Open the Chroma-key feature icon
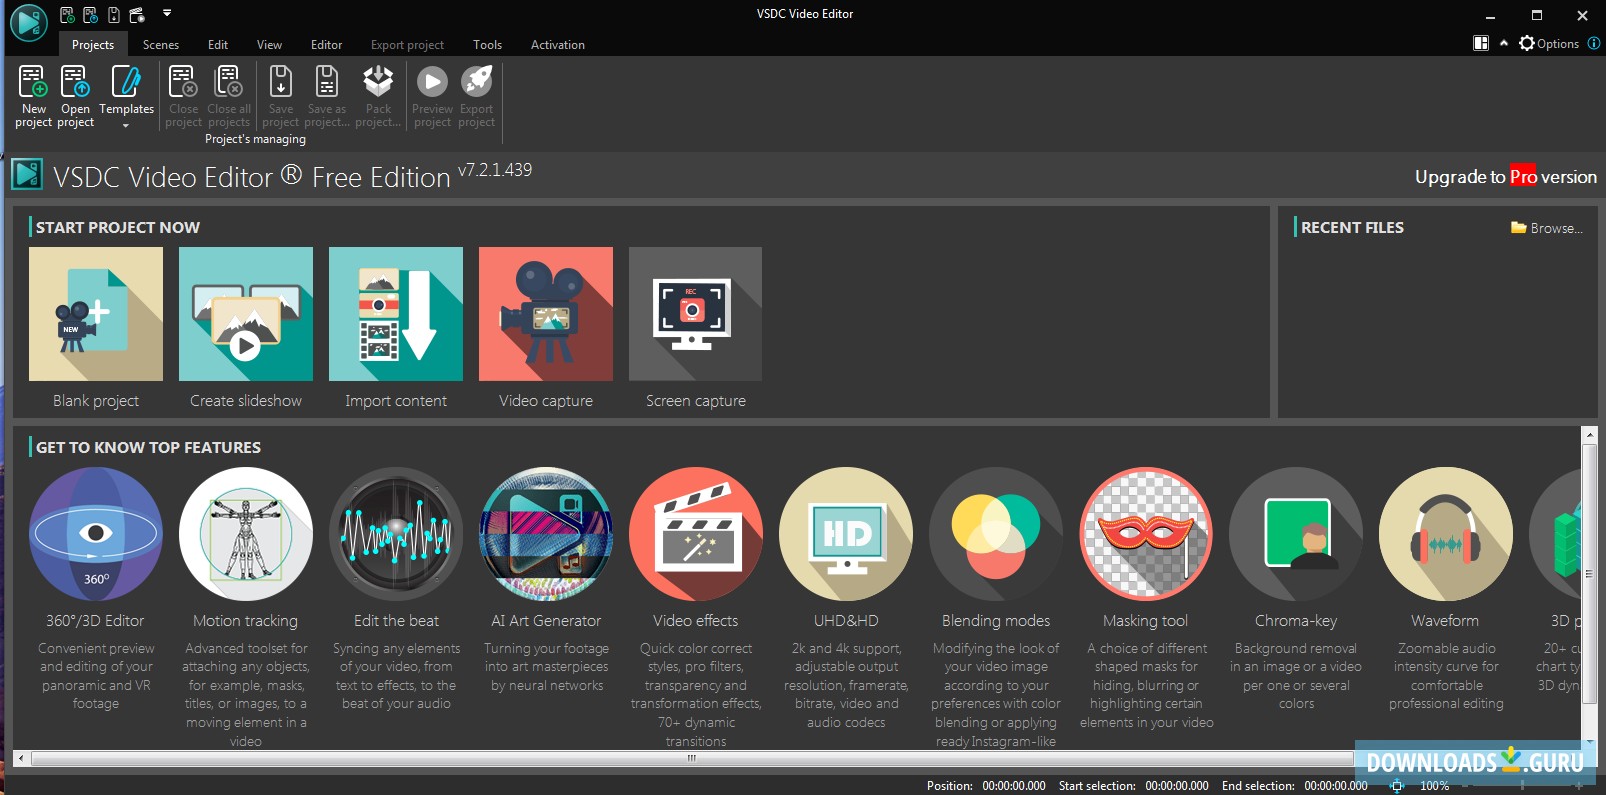 [x=1296, y=534]
